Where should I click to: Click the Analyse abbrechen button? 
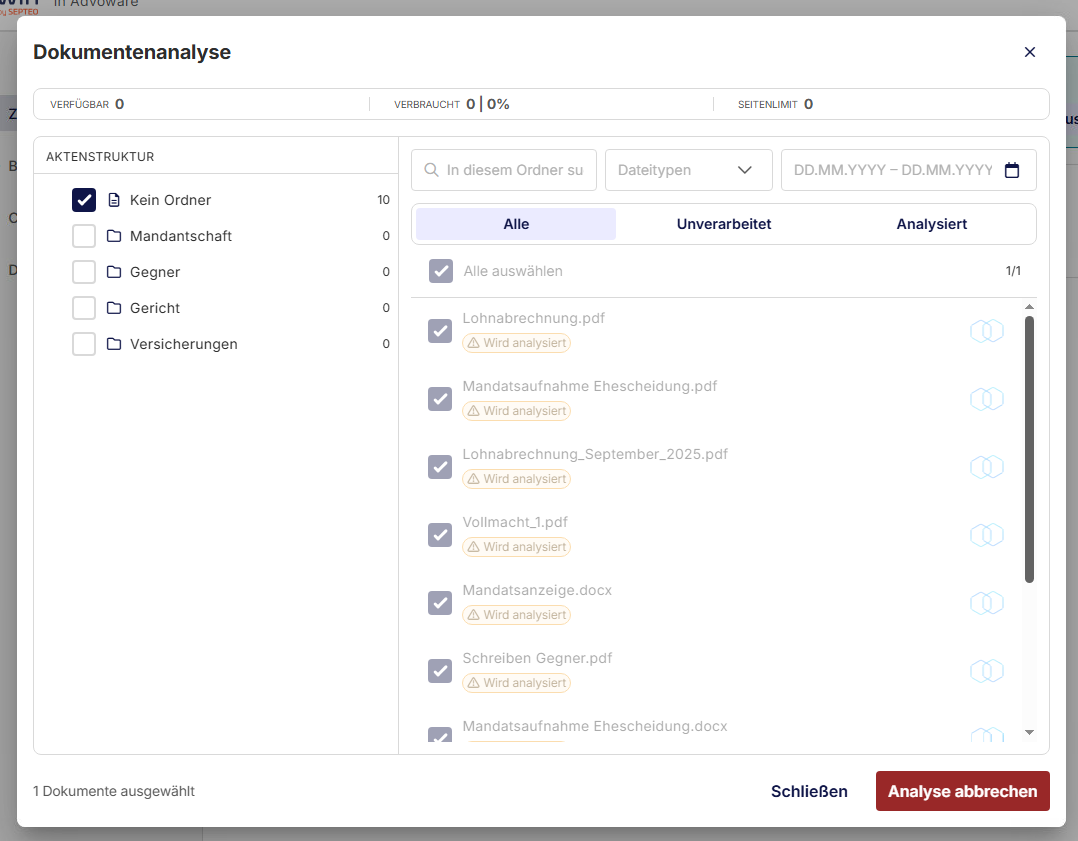pyautogui.click(x=962, y=791)
